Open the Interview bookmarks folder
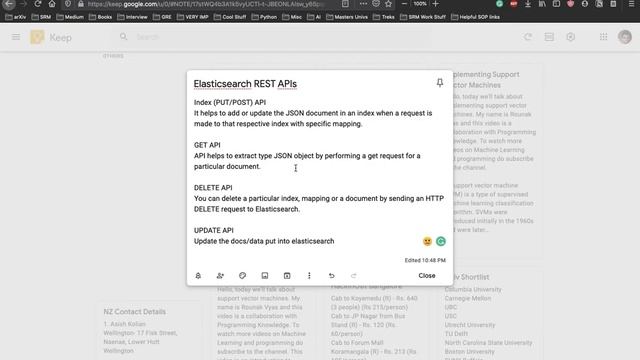The image size is (640, 360). pyautogui.click(x=132, y=17)
